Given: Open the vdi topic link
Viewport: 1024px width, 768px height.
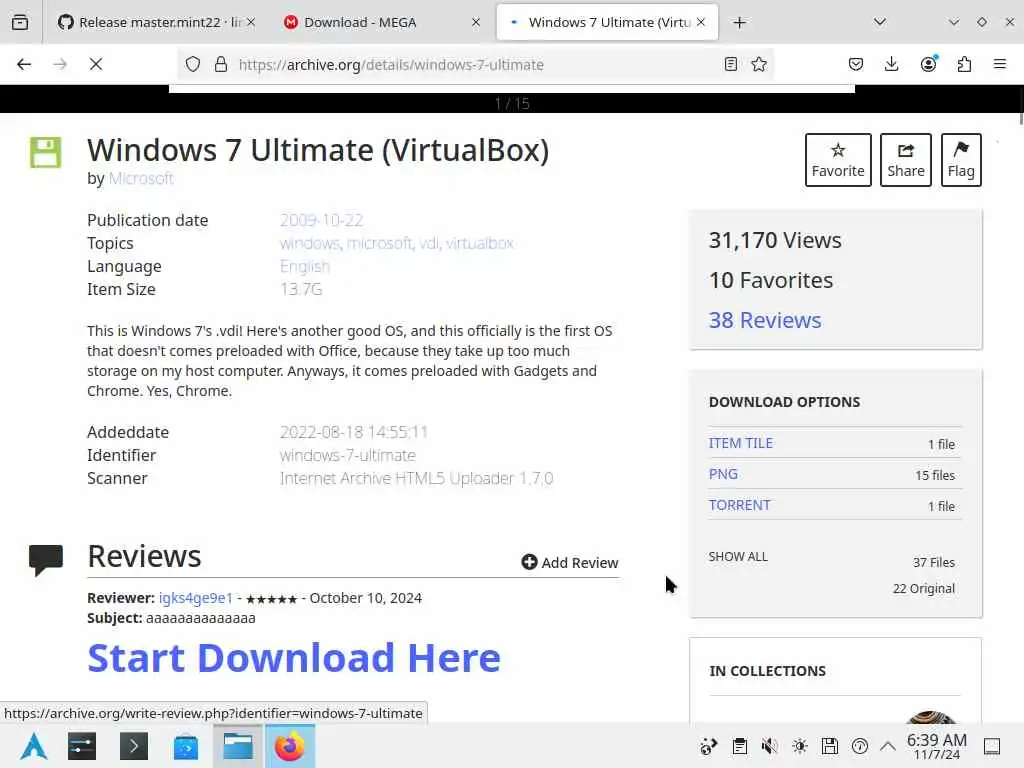Looking at the screenshot, I should click(x=428, y=243).
